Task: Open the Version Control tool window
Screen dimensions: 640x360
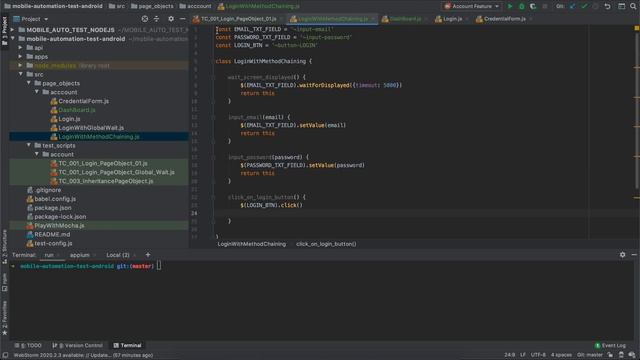Action: coord(78,345)
